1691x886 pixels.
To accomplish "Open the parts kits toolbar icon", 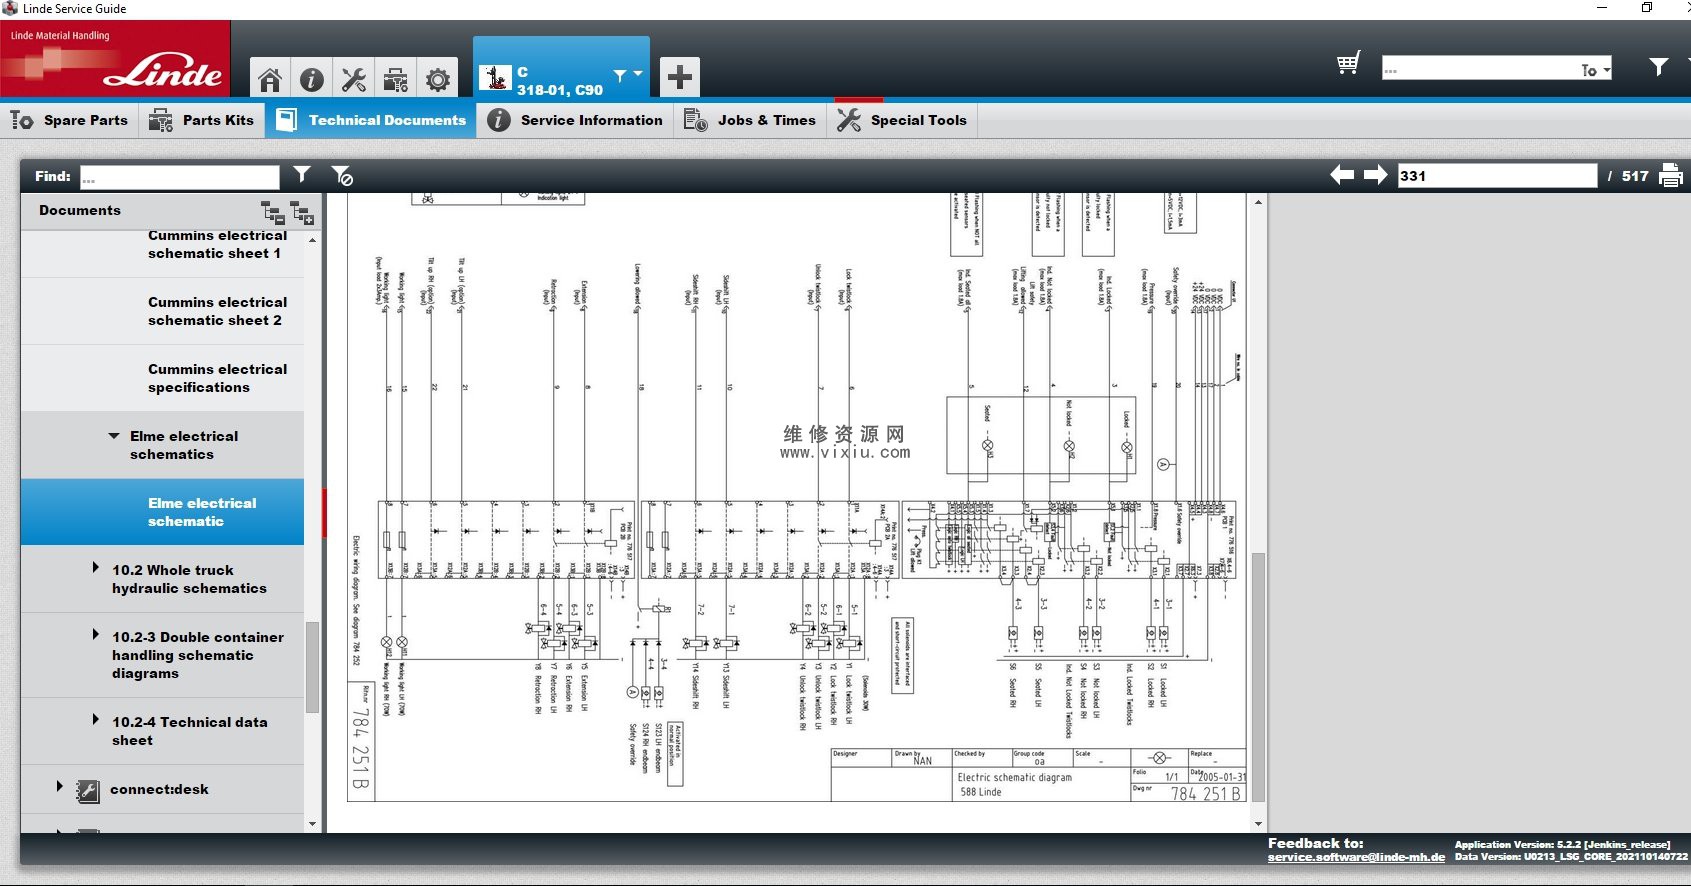I will coord(396,79).
